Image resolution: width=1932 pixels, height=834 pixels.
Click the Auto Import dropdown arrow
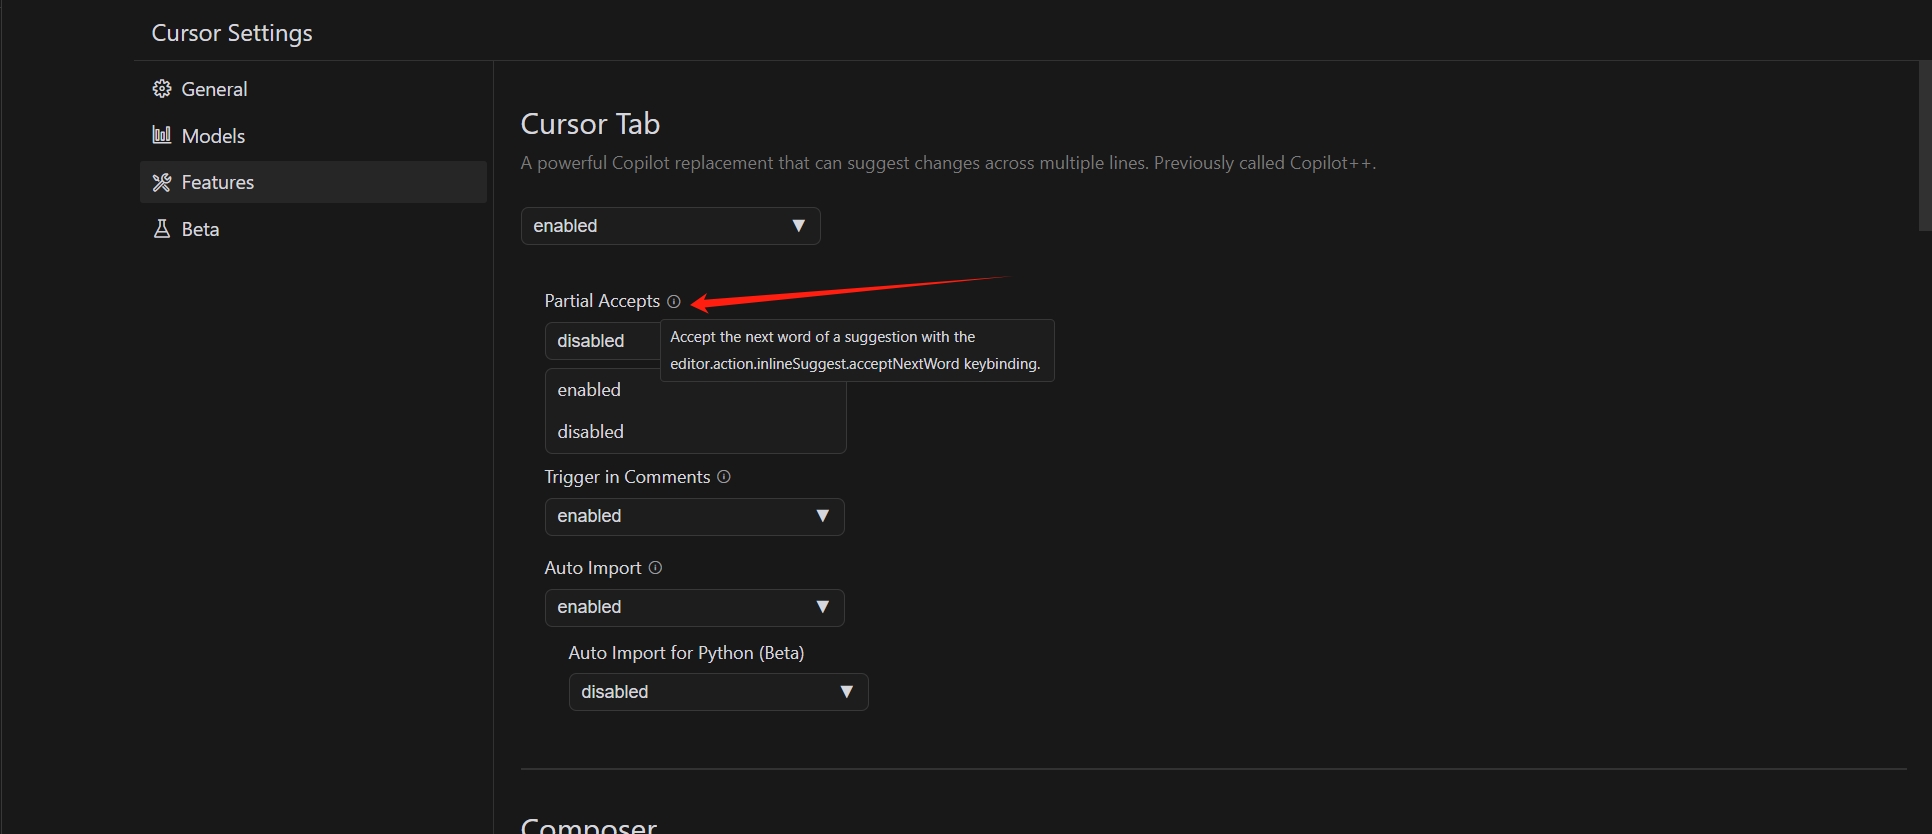click(x=822, y=607)
